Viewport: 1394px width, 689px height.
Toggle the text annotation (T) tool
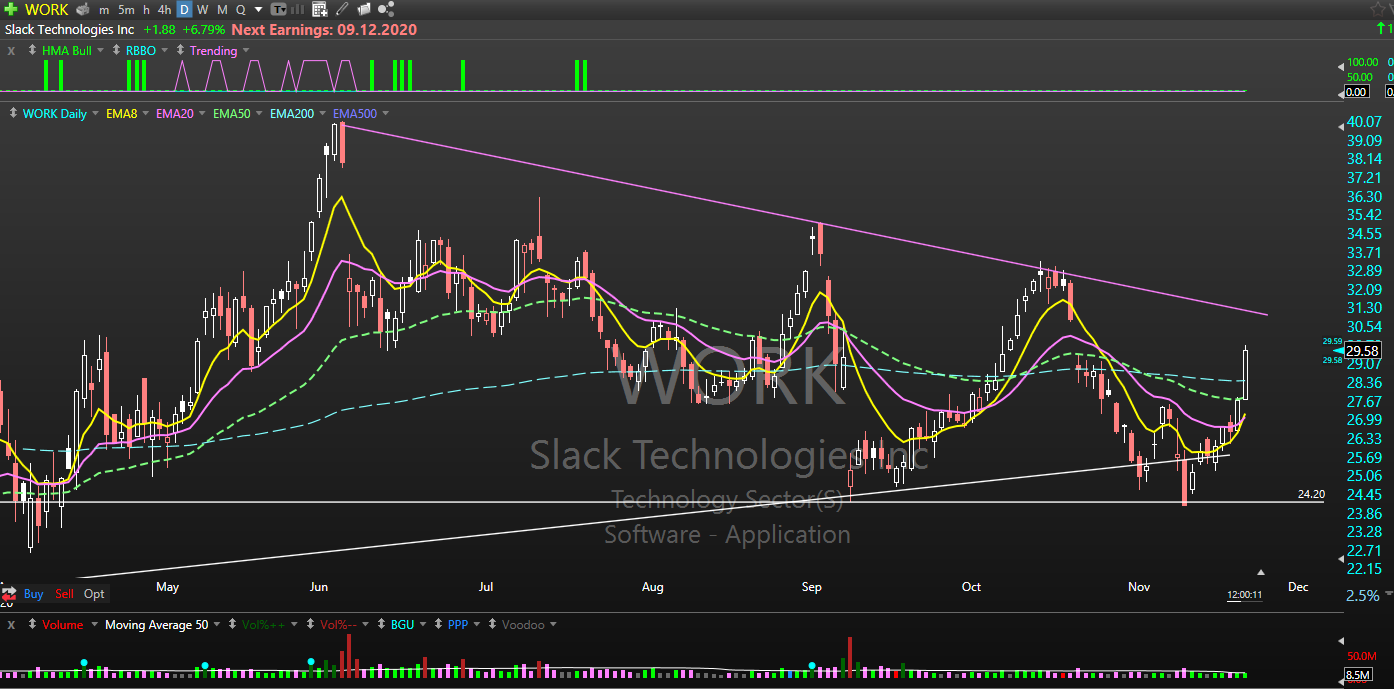277,10
